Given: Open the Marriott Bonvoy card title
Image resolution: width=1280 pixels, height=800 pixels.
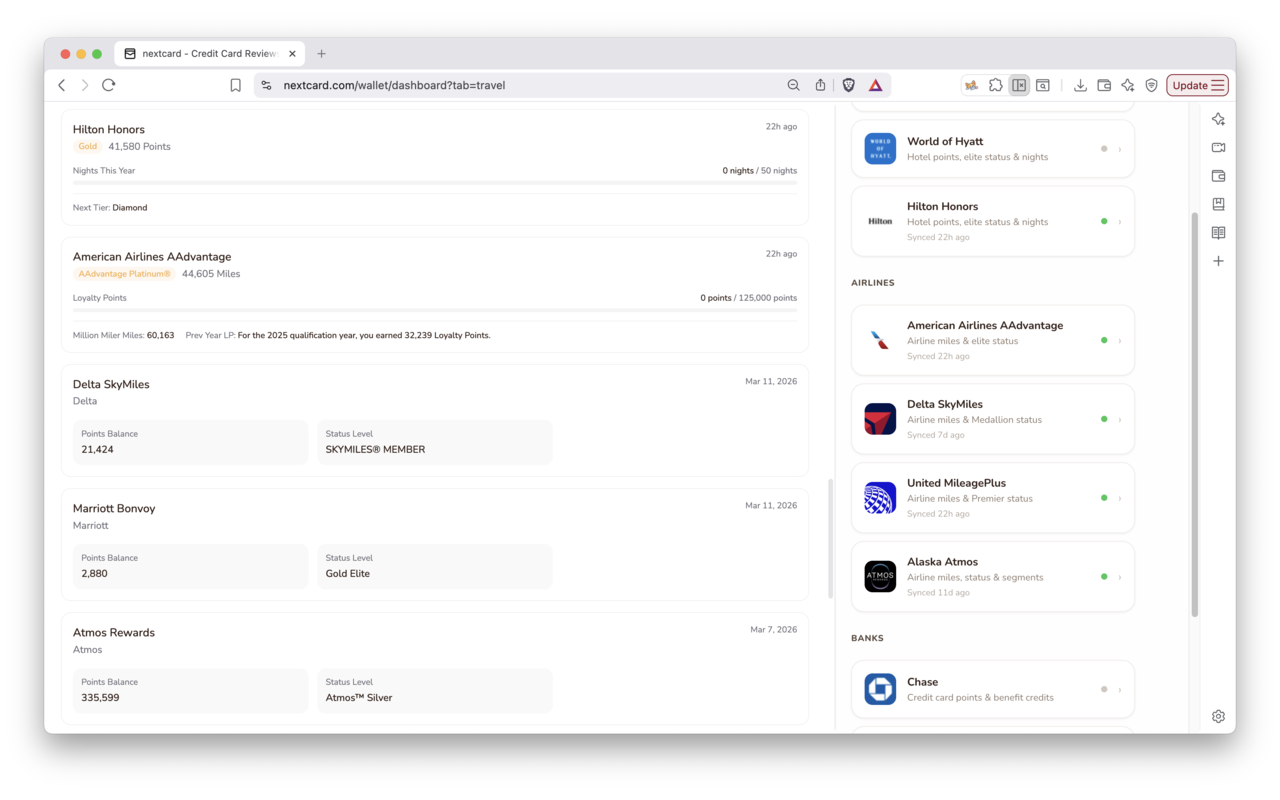Looking at the screenshot, I should tap(114, 508).
